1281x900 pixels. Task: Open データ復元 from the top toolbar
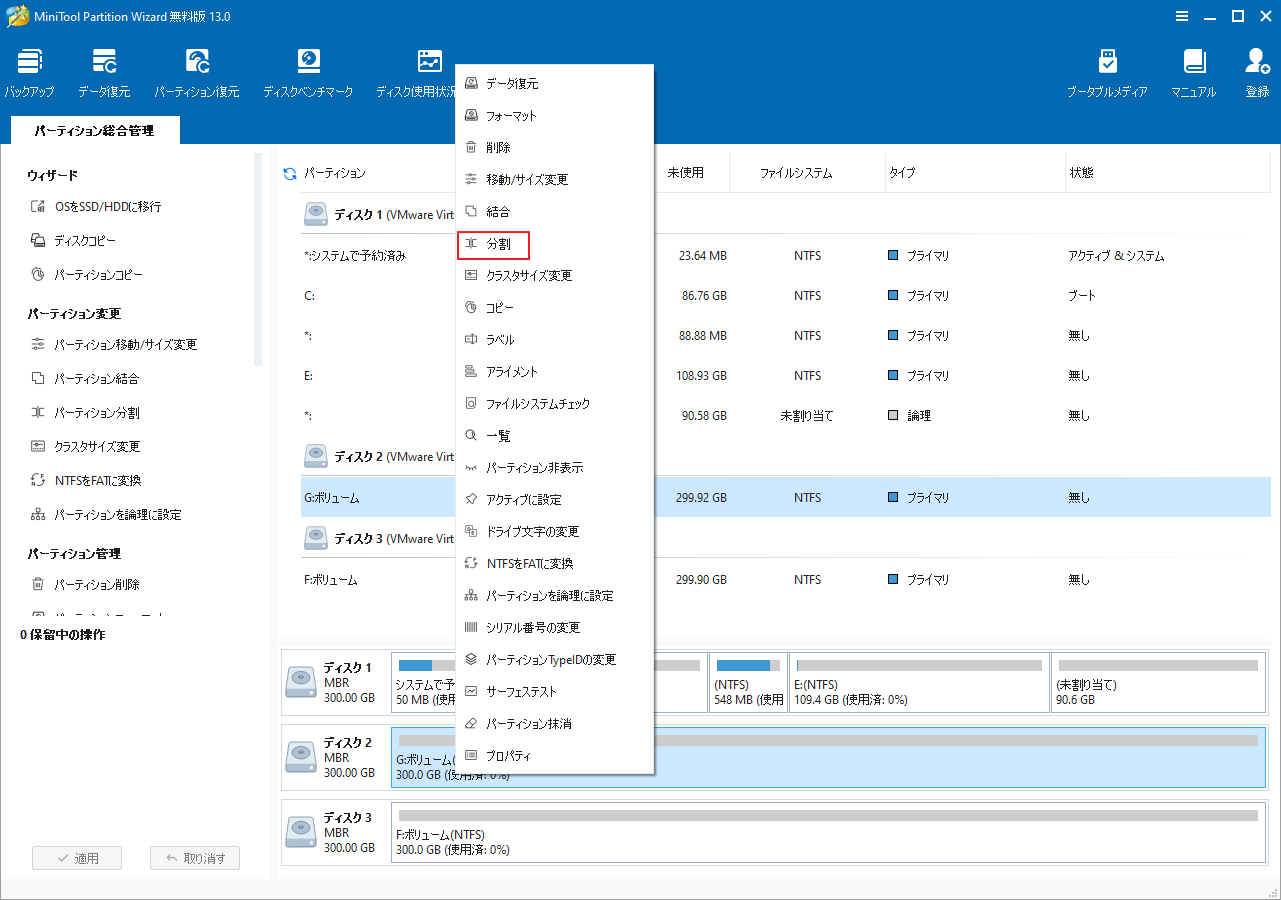coord(103,70)
